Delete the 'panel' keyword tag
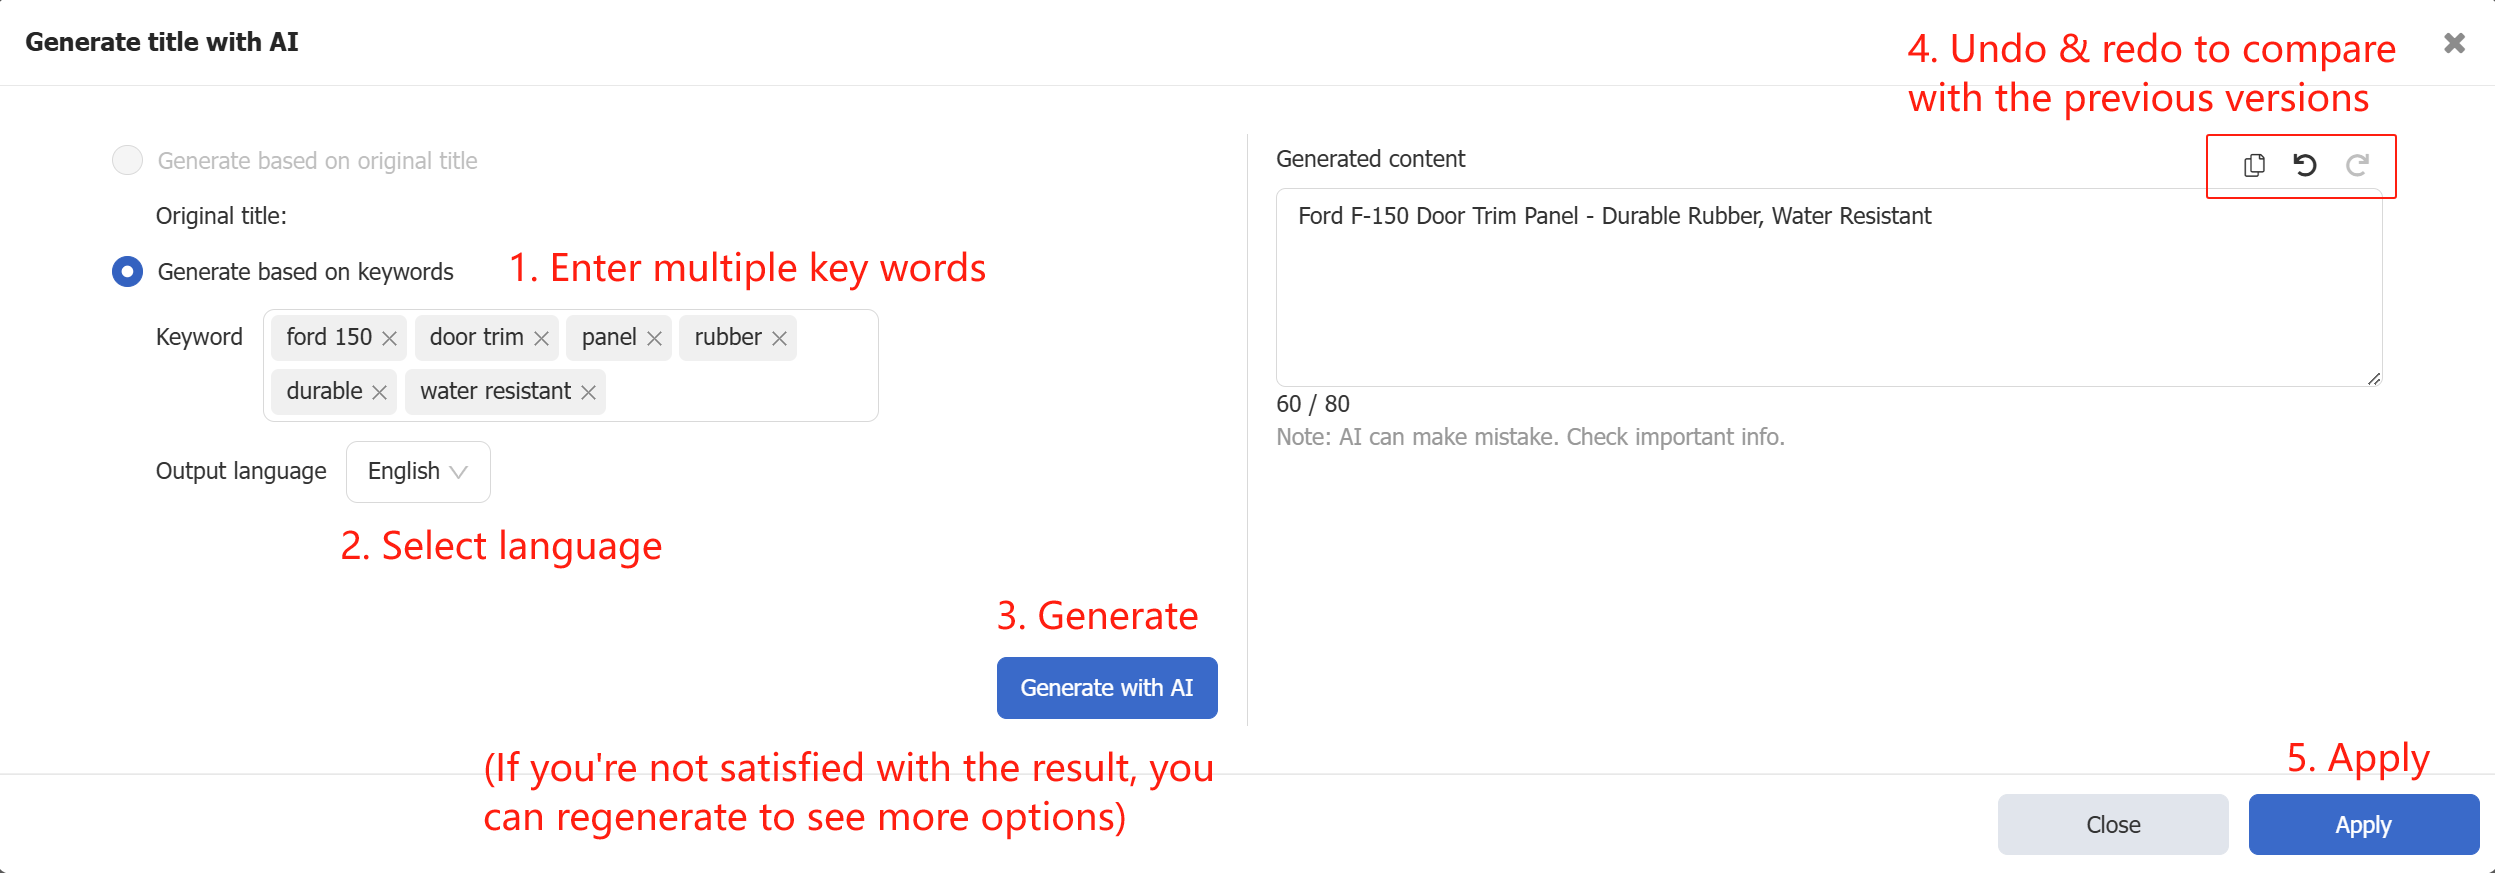Screen dimensions: 2495x873 654,338
